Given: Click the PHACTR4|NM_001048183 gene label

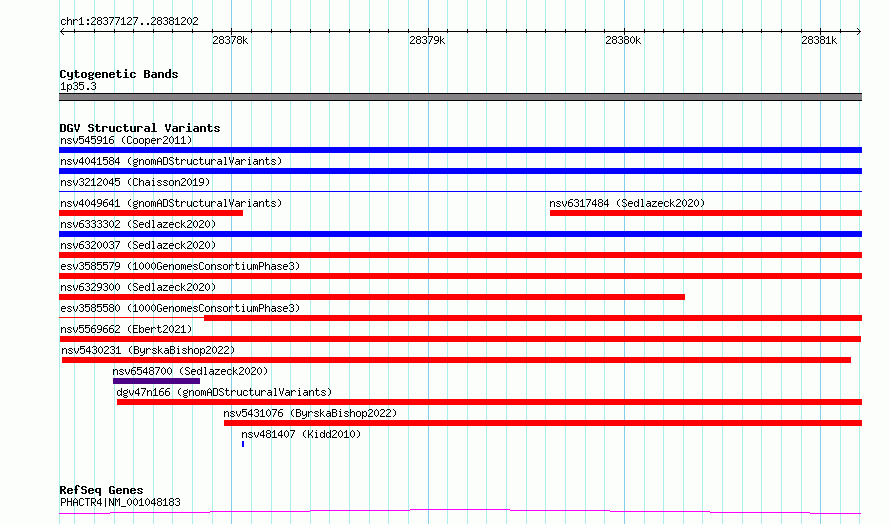Looking at the screenshot, I should pyautogui.click(x=120, y=502).
